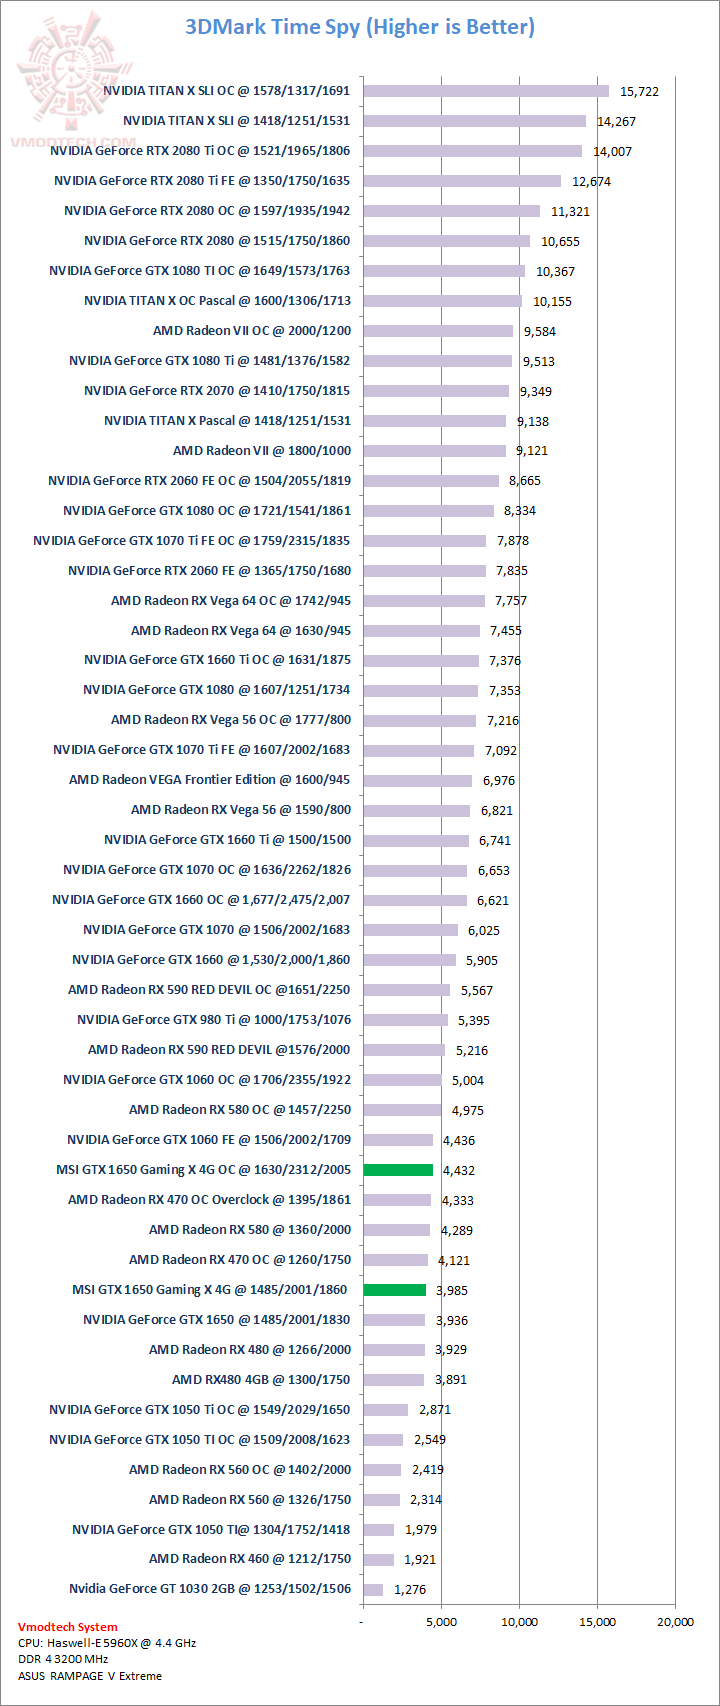Image resolution: width=720 pixels, height=1706 pixels.
Task: Click the red Vmodtech System text
Action: point(68,1627)
